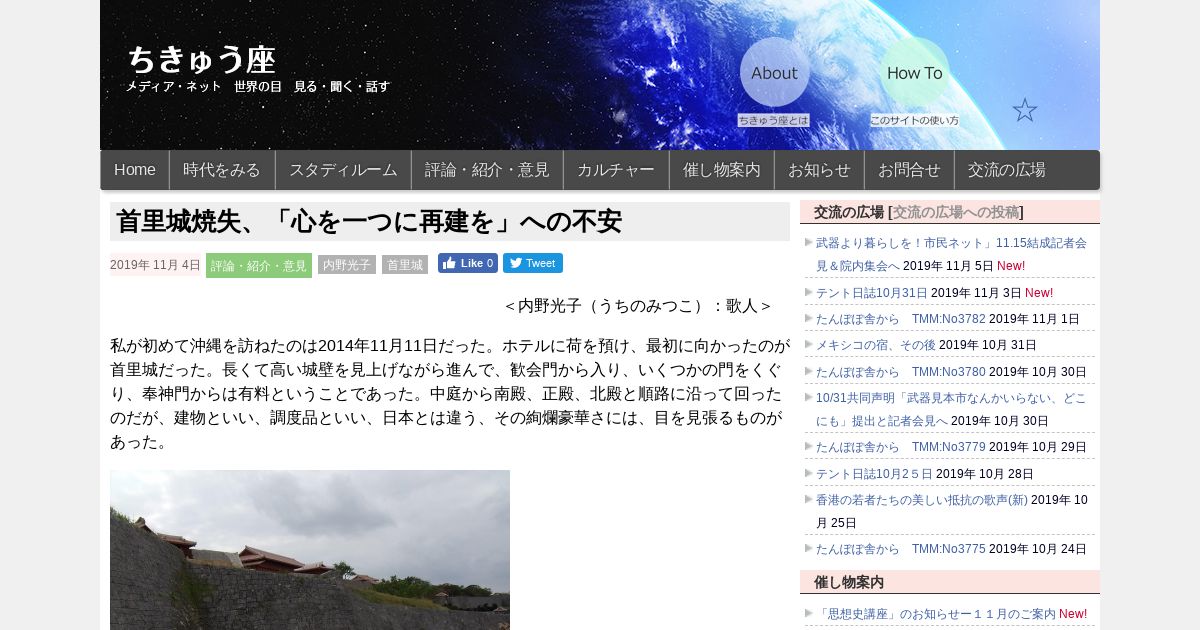
Task: Open 香港の若者たちの美しい抵抗の歌声 link
Action: (922, 500)
